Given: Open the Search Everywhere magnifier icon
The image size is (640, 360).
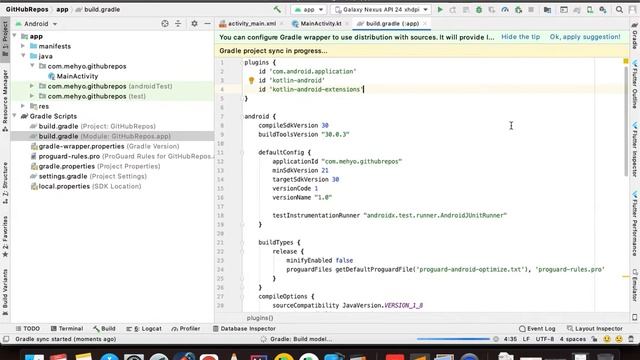Looking at the screenshot, I should click(x=620, y=9).
